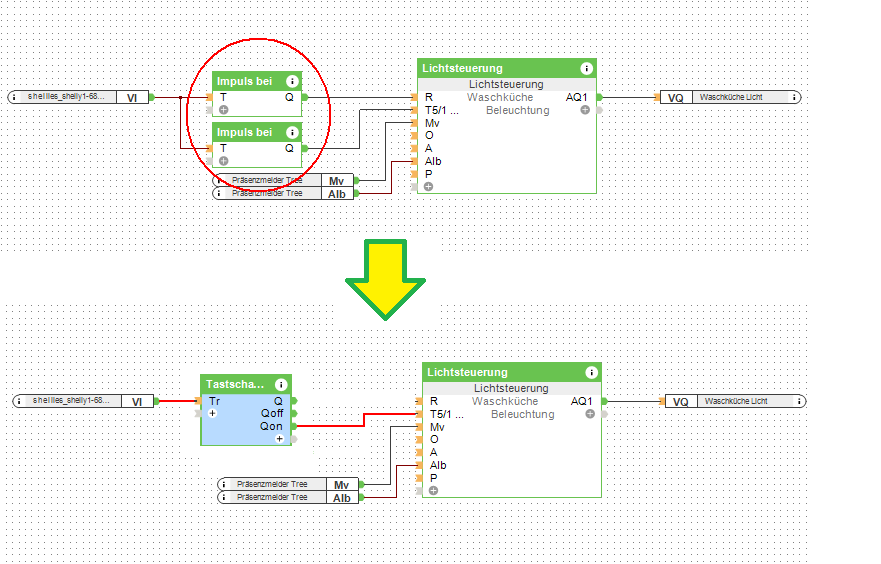The image size is (881, 564).
Task: Click R input of lower Lichtsteuerung block
Action: (x=434, y=401)
